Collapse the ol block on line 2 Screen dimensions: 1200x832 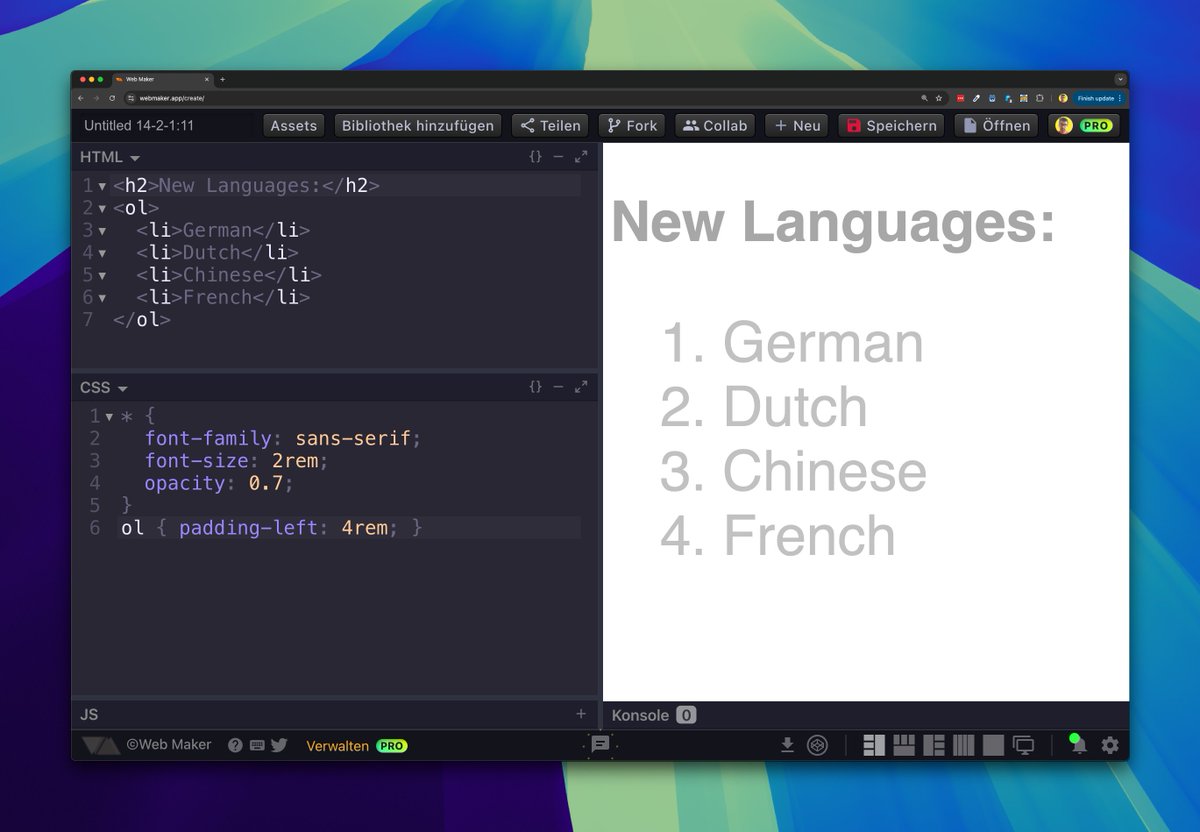click(x=102, y=208)
